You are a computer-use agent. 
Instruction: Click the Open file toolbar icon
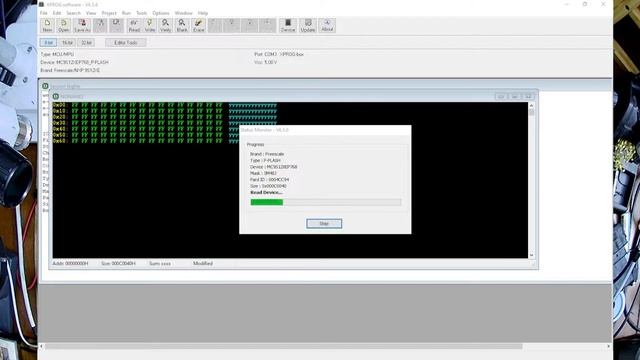(x=64, y=25)
